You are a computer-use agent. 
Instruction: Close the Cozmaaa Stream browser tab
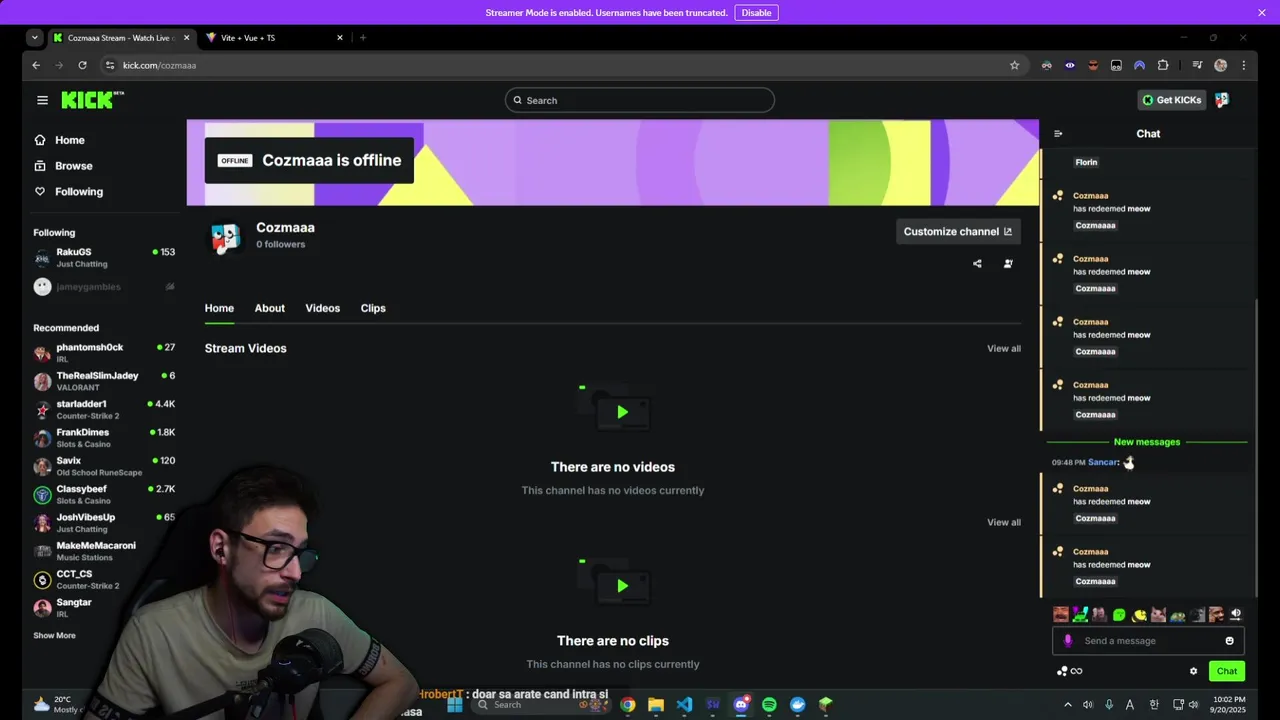click(x=186, y=38)
